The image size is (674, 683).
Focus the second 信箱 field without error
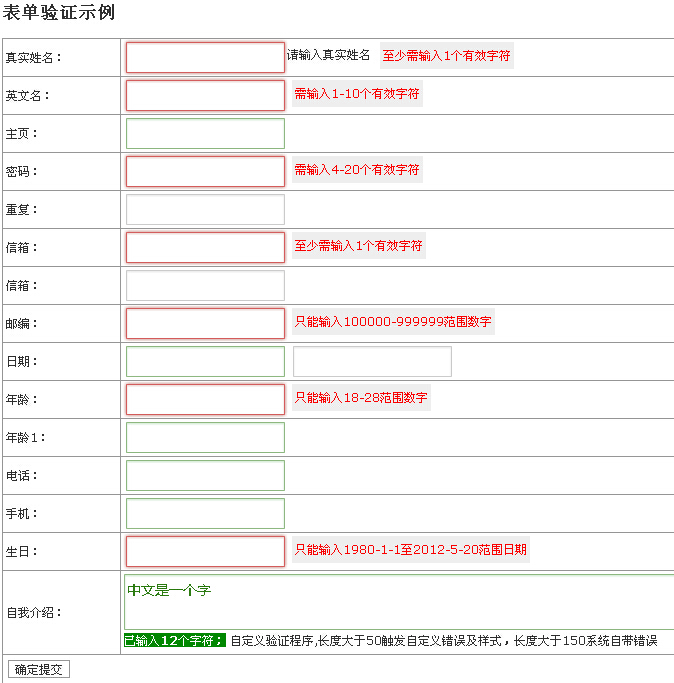[x=205, y=285]
